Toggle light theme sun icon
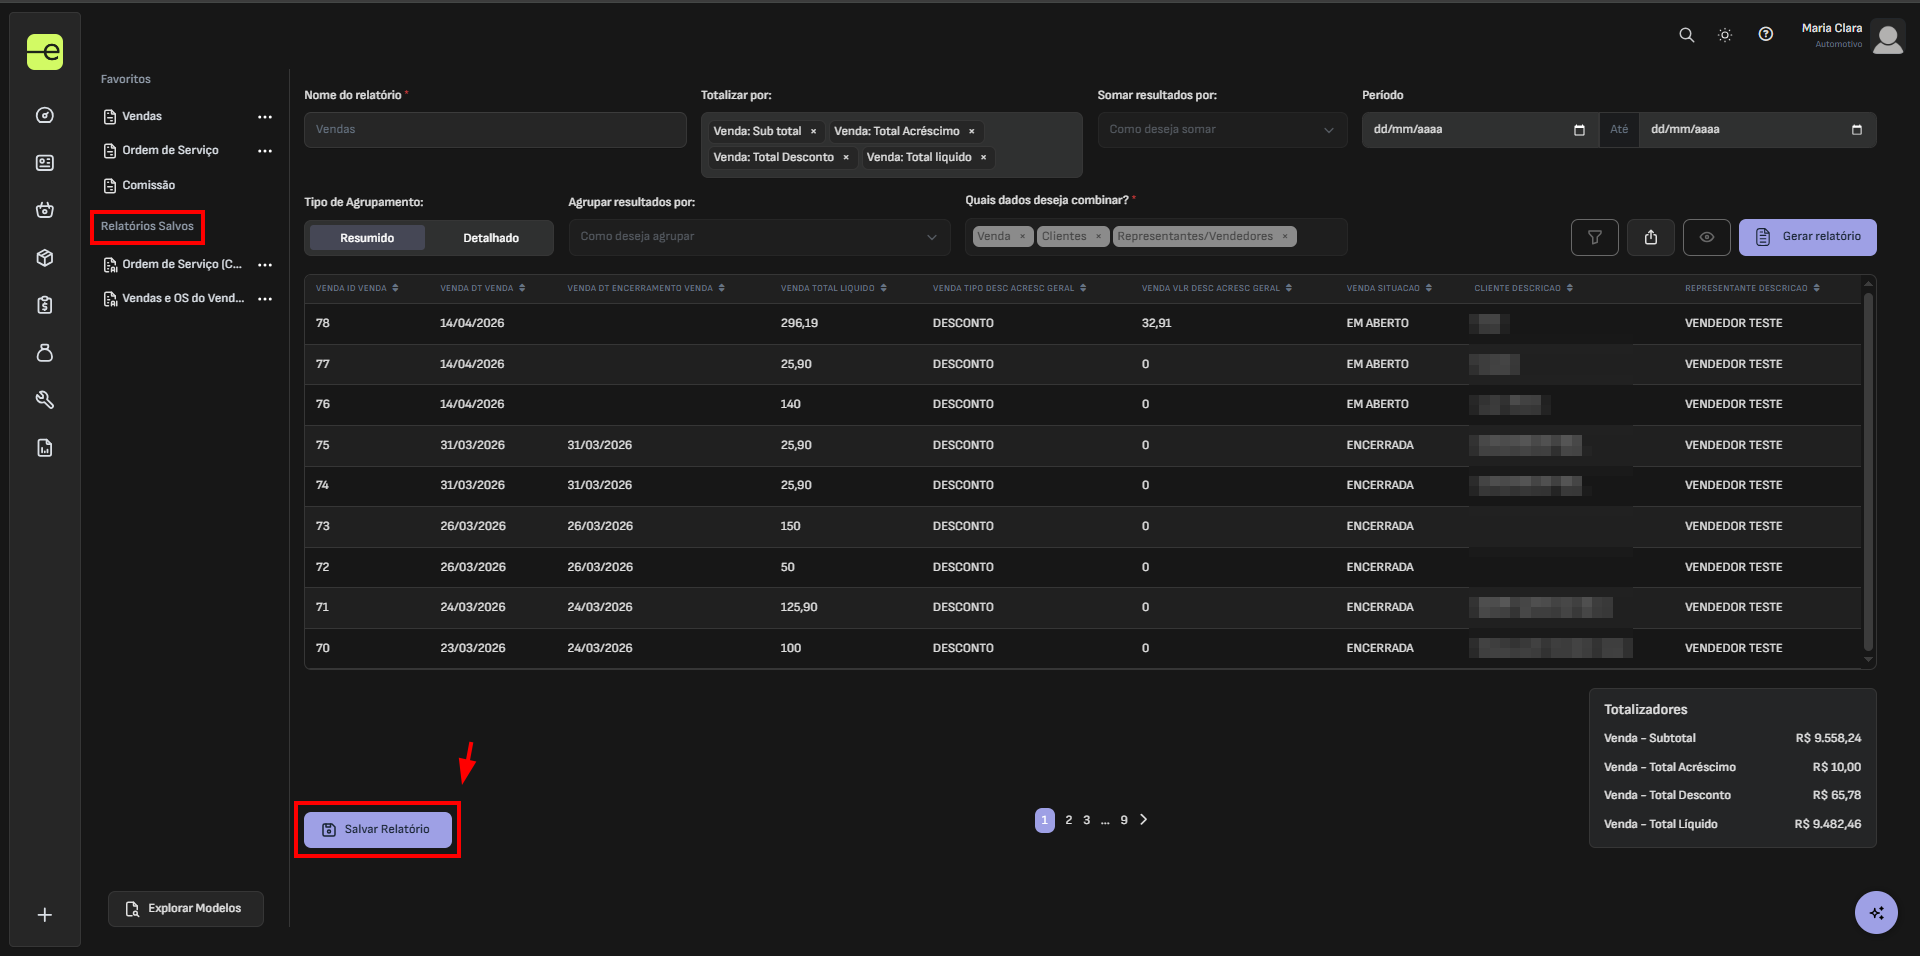 click(x=1725, y=35)
